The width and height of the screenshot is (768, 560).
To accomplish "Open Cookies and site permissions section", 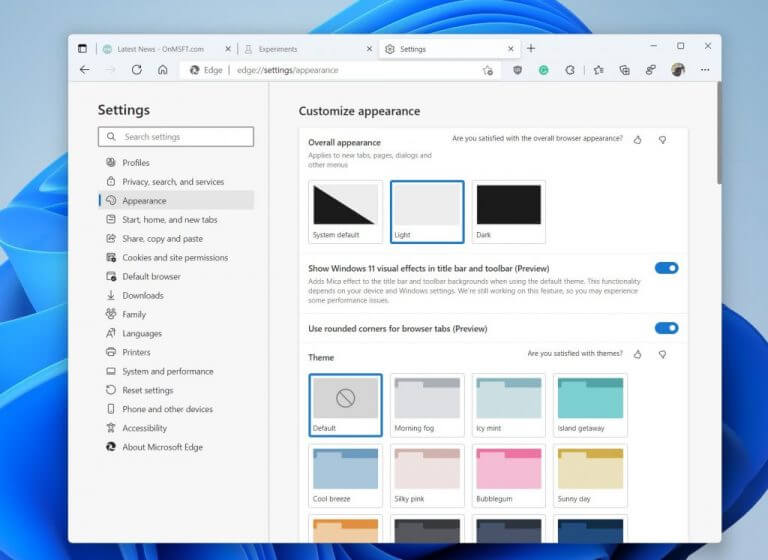I will (x=176, y=257).
